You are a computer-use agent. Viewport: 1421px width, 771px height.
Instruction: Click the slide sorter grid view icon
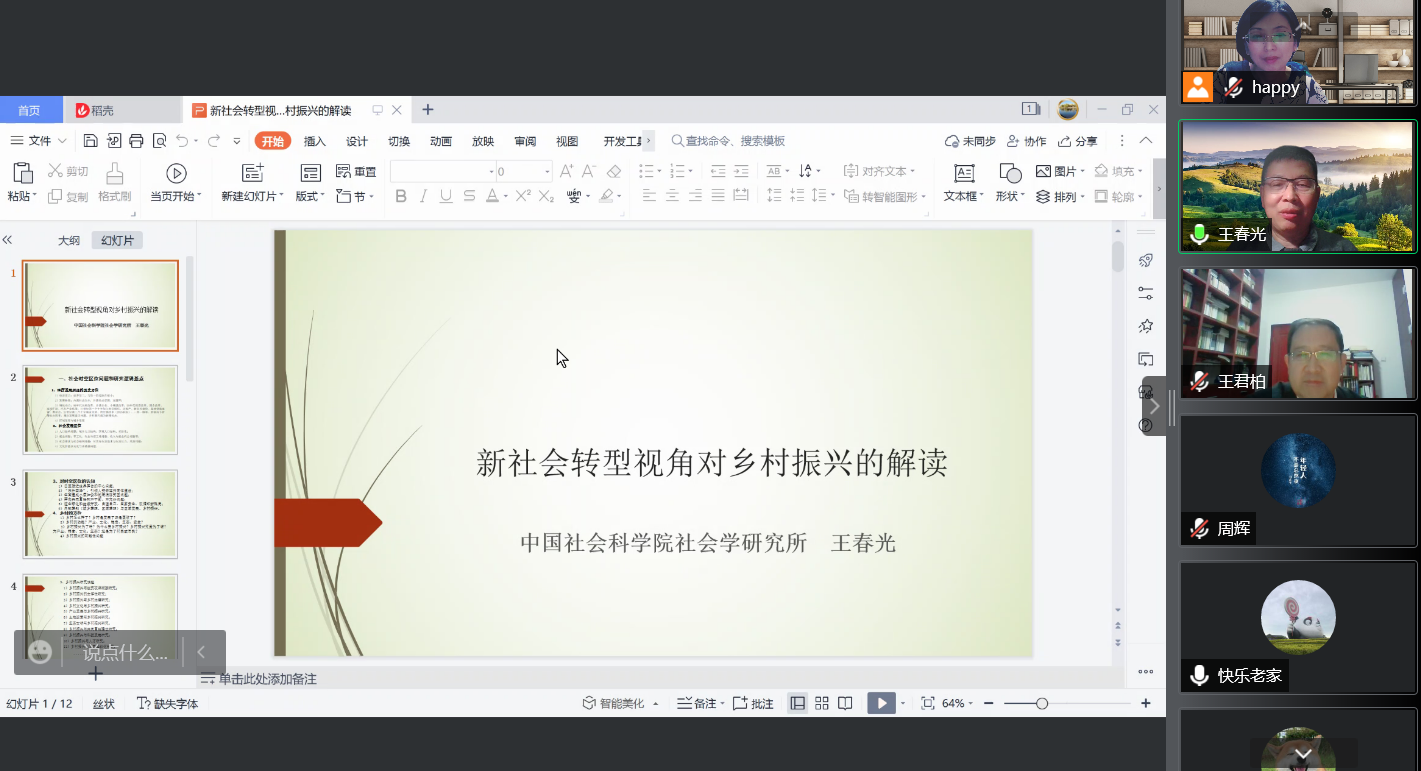click(822, 703)
